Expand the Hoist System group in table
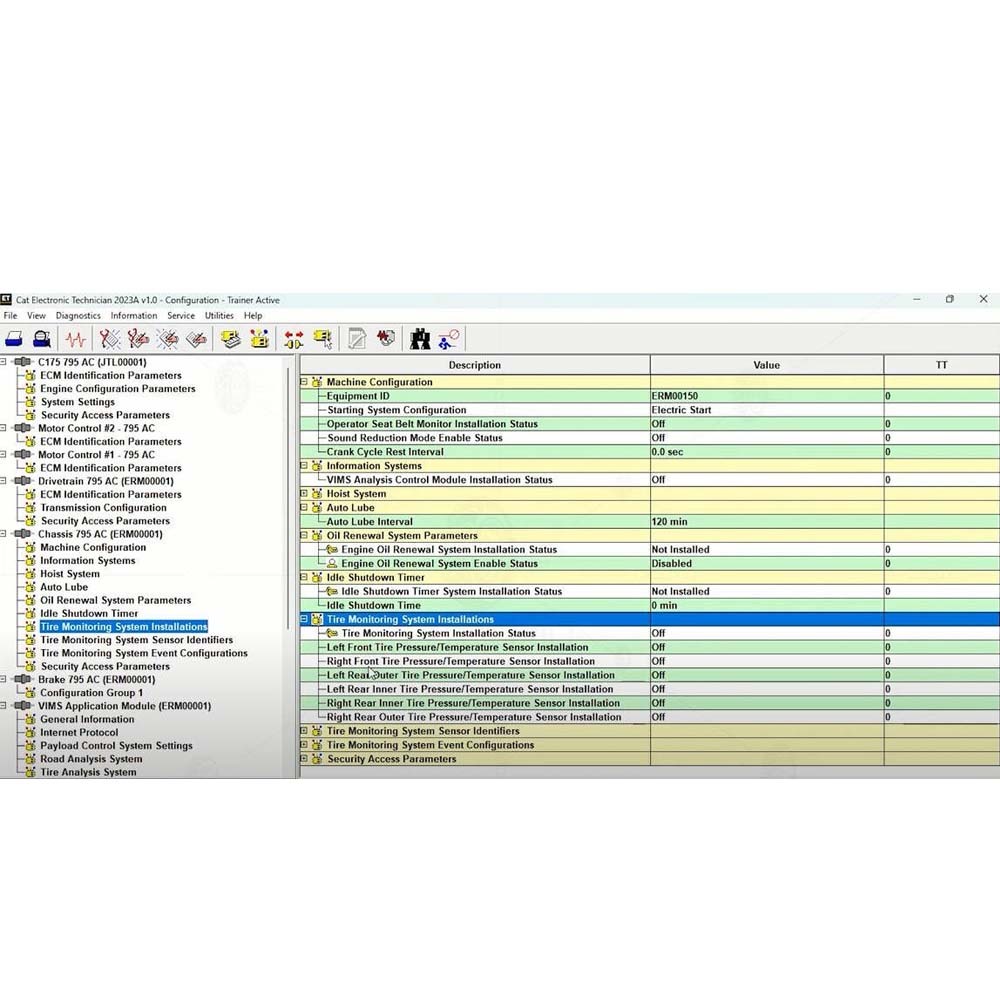Screen dimensions: 1000x1000 pos(304,494)
